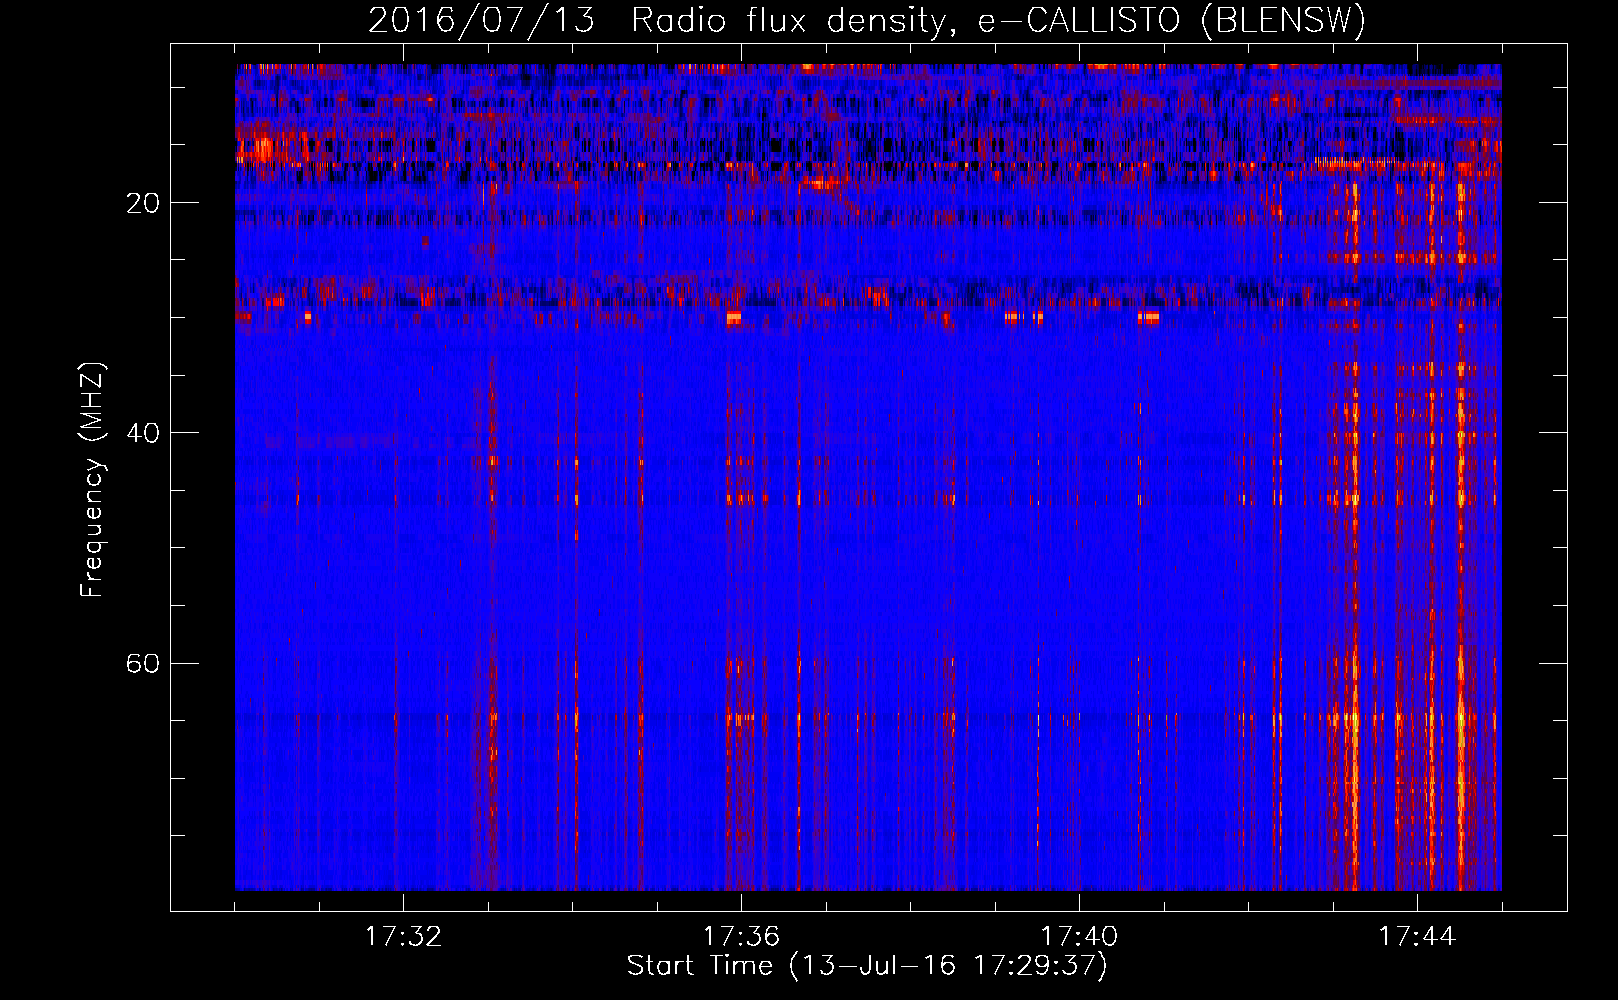1618x1000 pixels.
Task: Click the 40 MHz frequency tick label
Action: pos(143,433)
